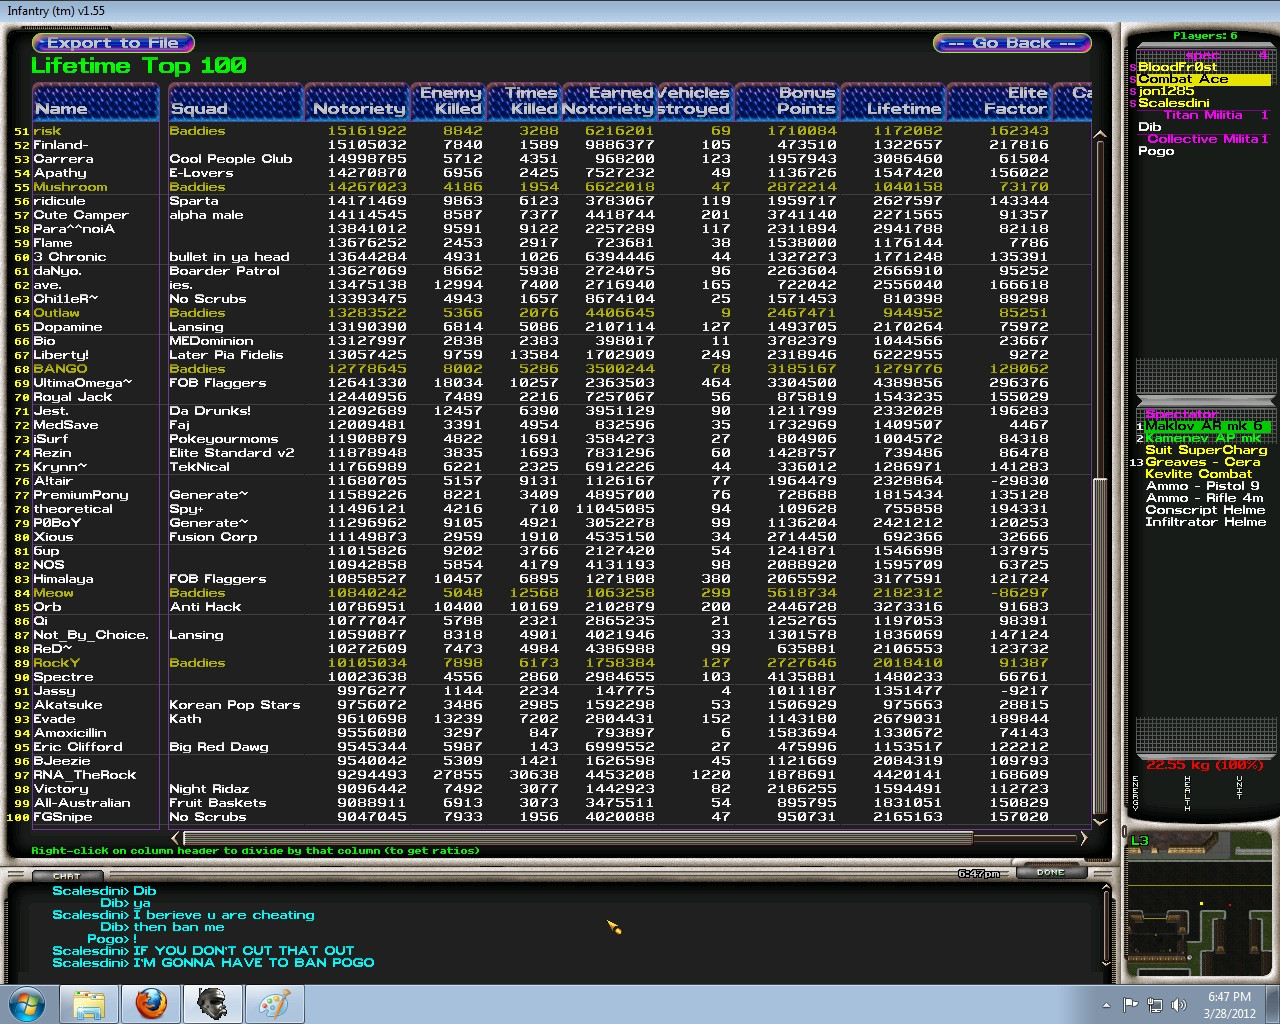
Task: Open Windows Explorer from the taskbar
Action: coord(89,1003)
